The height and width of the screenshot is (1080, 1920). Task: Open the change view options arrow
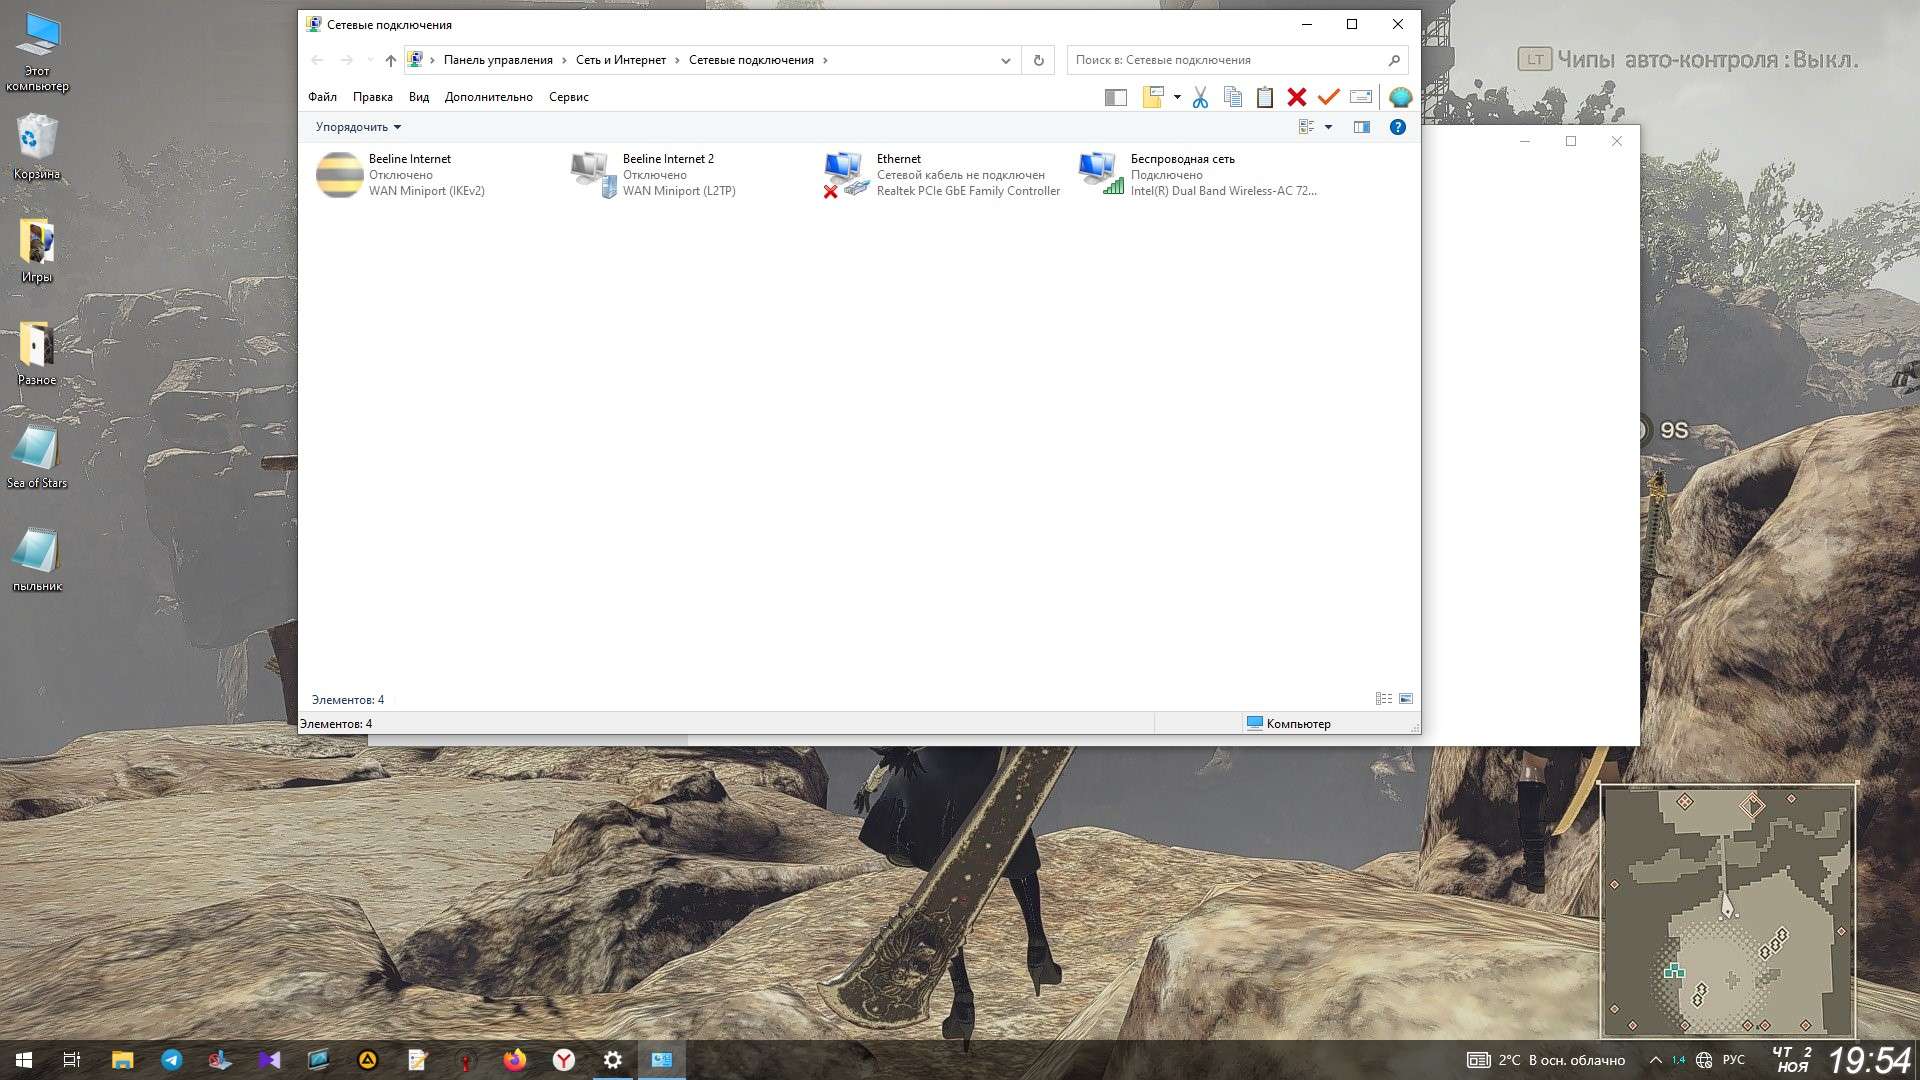1328,127
